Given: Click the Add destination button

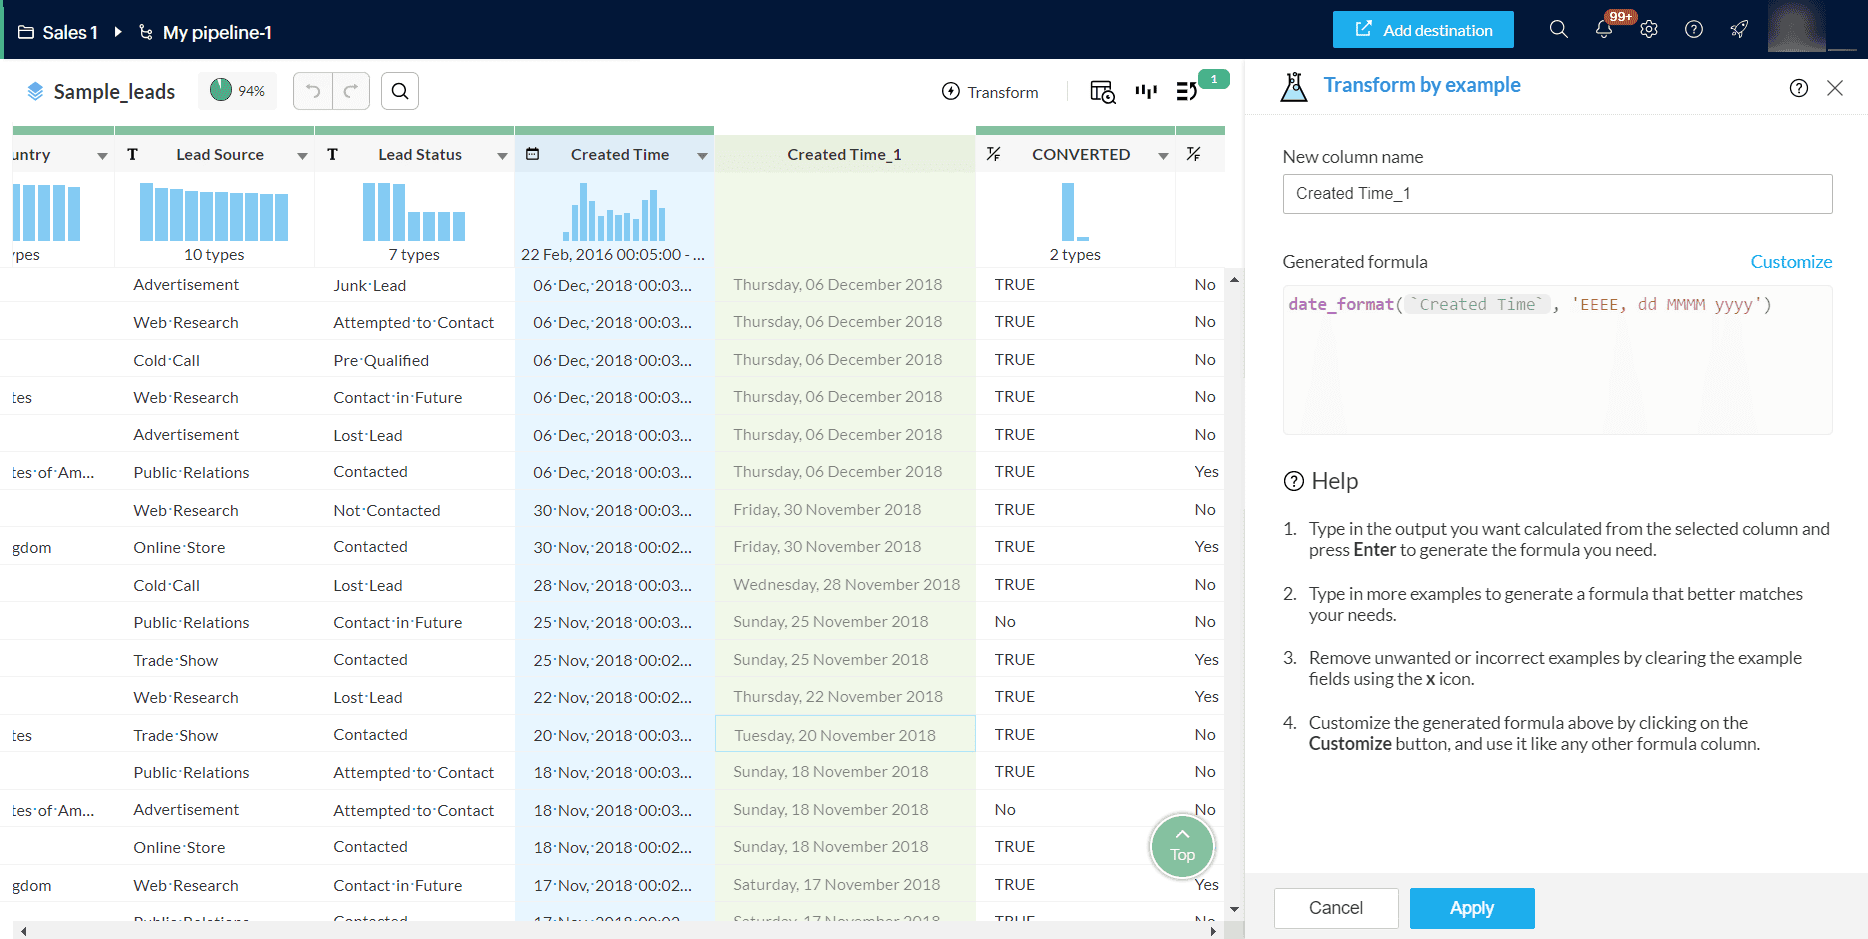Looking at the screenshot, I should [x=1423, y=30].
